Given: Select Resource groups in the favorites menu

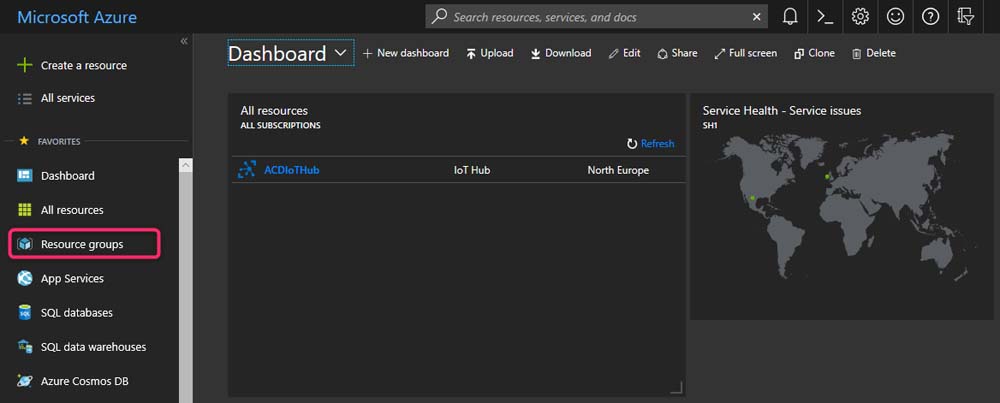Looking at the screenshot, I should (x=82, y=244).
